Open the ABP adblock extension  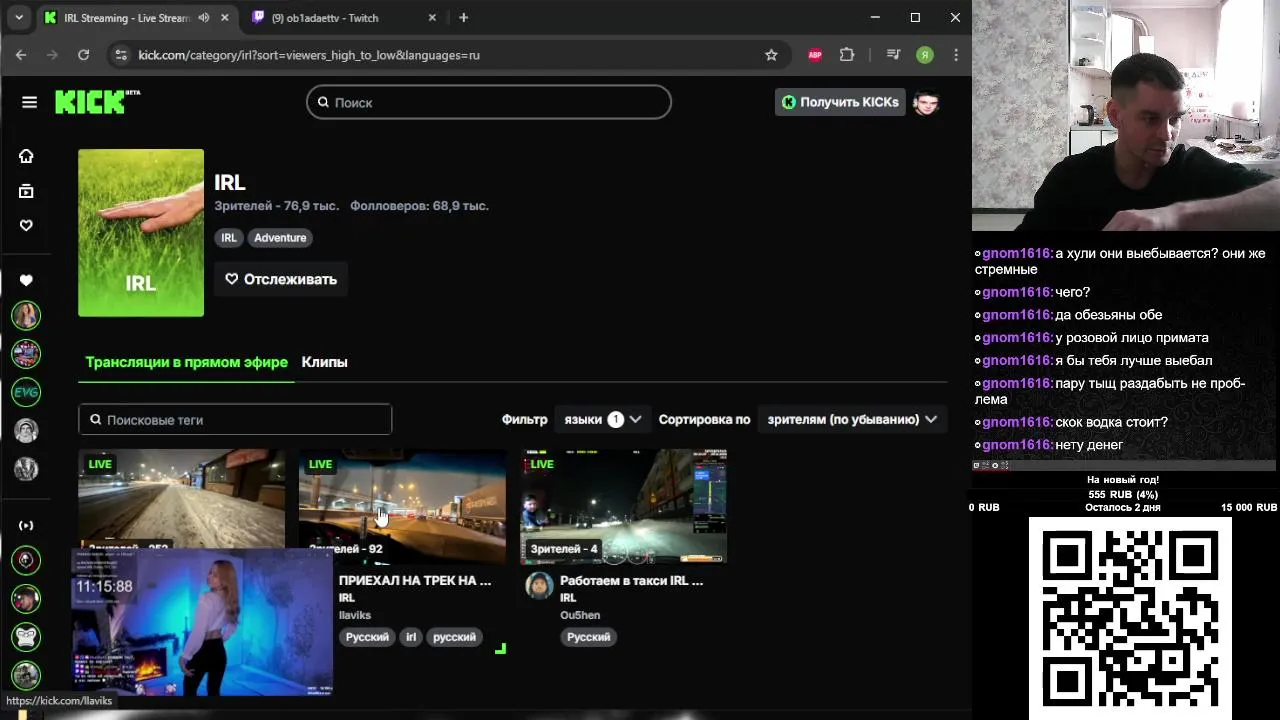coord(815,55)
